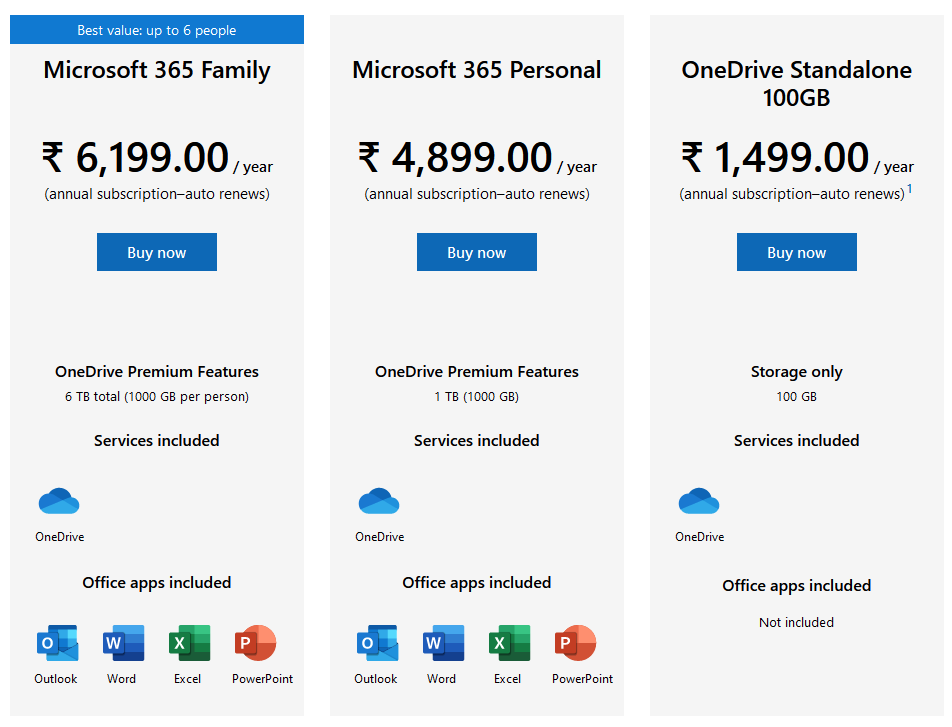Click the Microsoft 365 Personal heading
This screenshot has width=952, height=727.
coord(477,70)
